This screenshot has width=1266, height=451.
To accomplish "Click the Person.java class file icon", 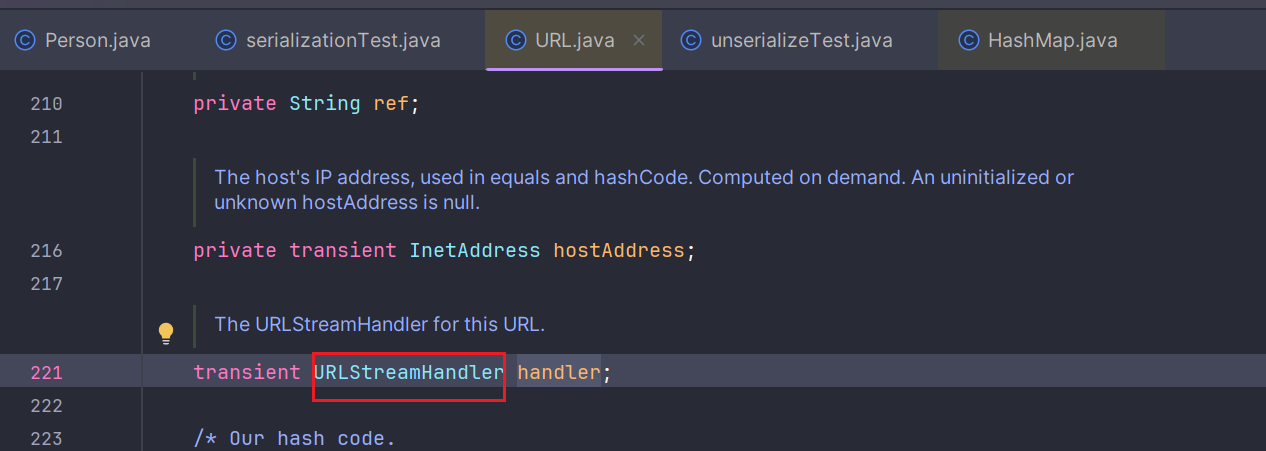I will click(x=25, y=40).
